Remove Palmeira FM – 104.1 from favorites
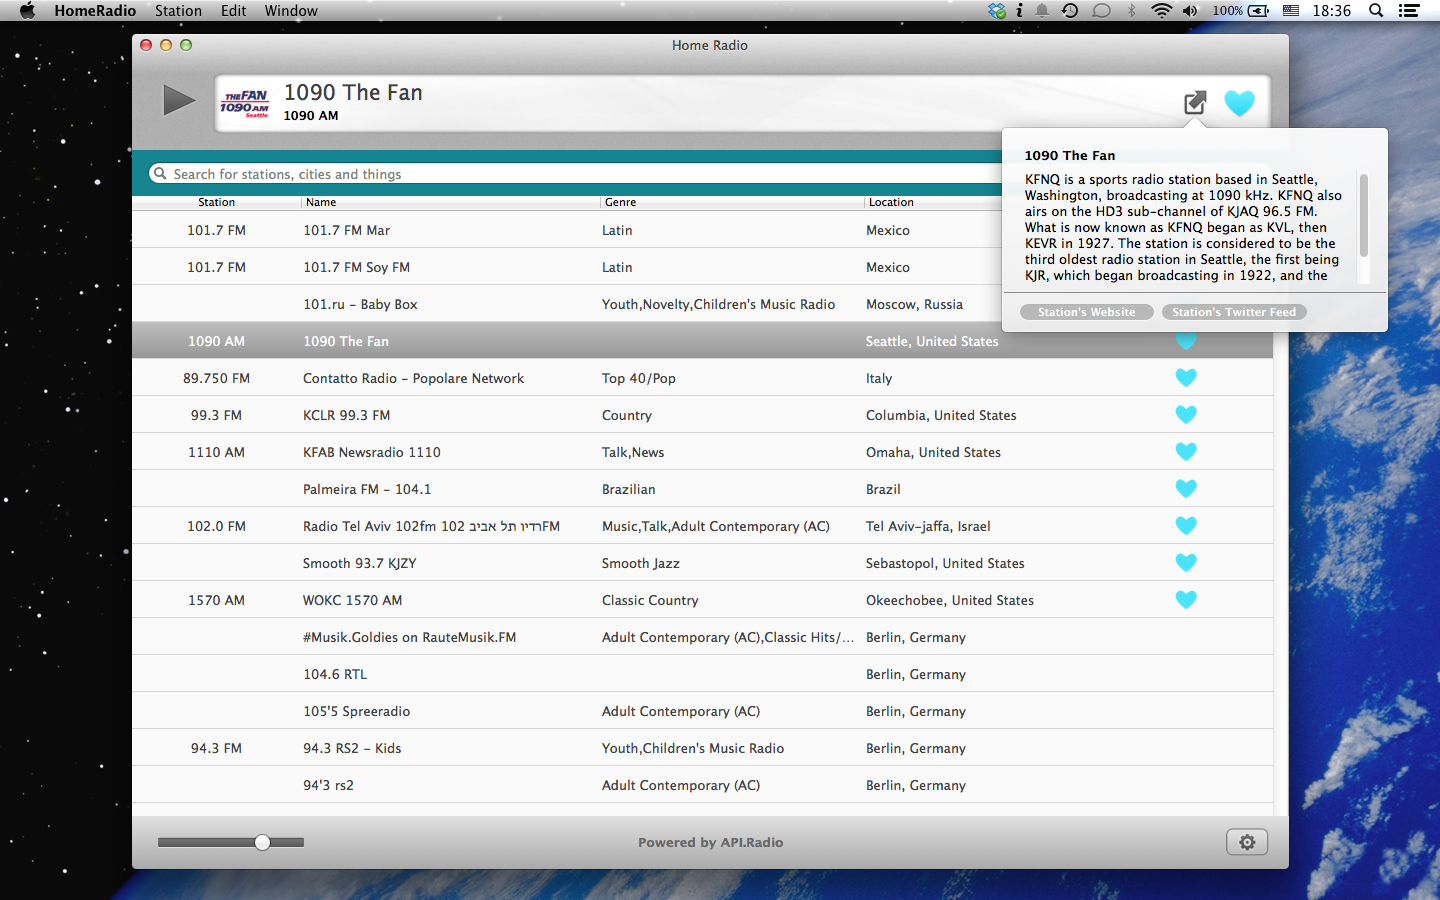Image resolution: width=1440 pixels, height=900 pixels. [x=1186, y=489]
